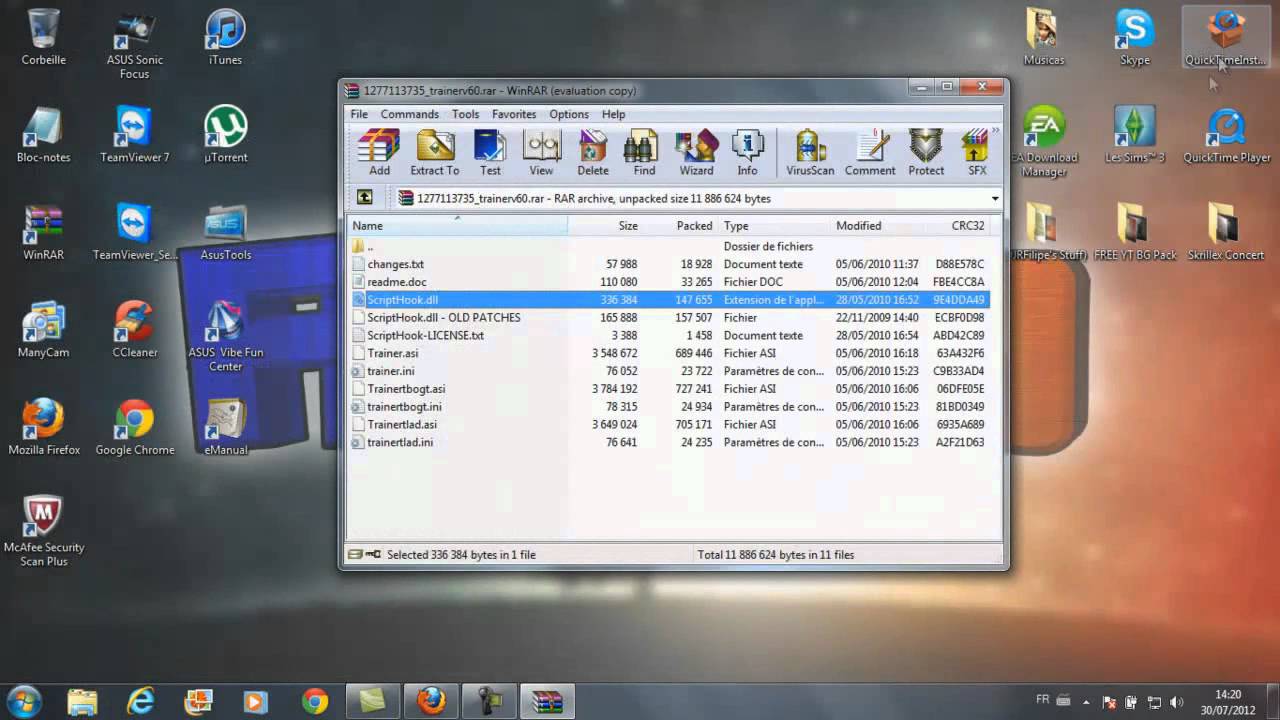This screenshot has width=1280, height=720.
Task: Select the Skype desktop icon
Action: pos(1134,37)
